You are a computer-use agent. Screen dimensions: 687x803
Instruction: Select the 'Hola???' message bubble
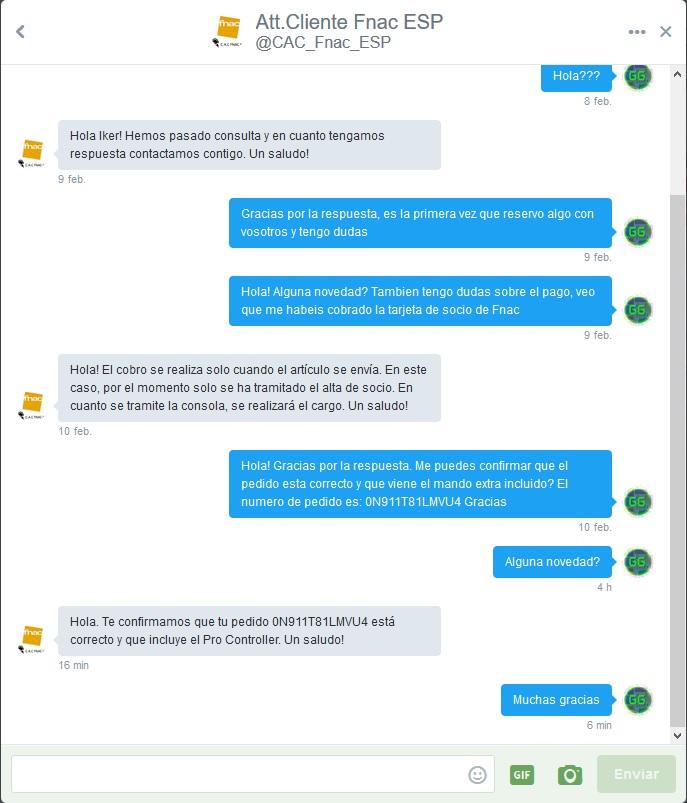576,77
